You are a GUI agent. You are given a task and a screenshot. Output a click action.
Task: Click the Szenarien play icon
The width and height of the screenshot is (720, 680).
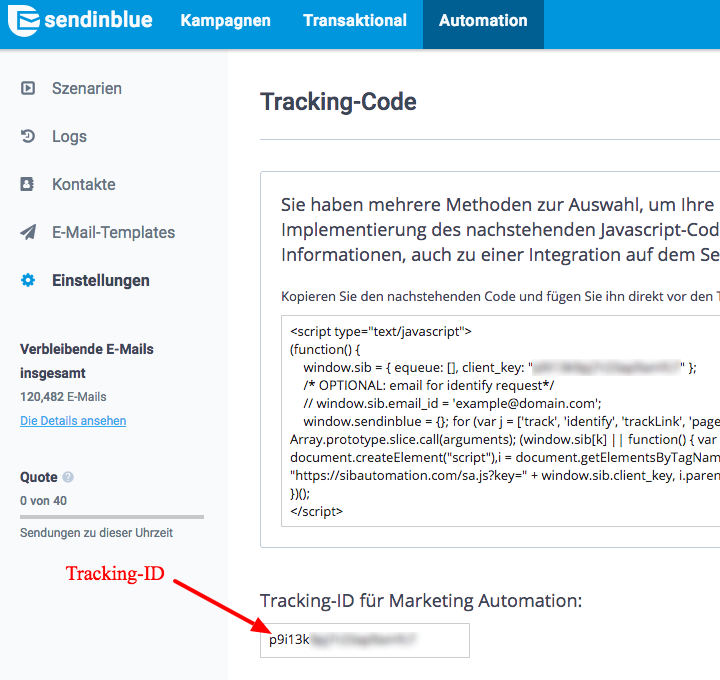click(28, 88)
